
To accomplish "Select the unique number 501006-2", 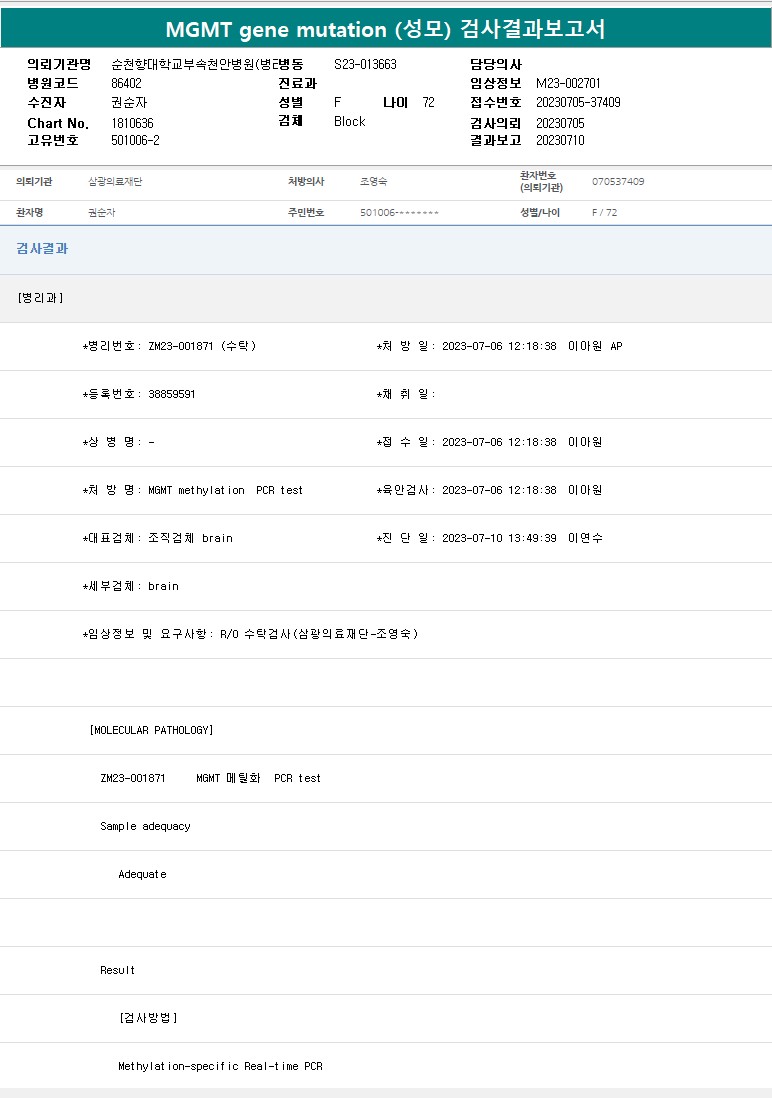I will tap(135, 141).
